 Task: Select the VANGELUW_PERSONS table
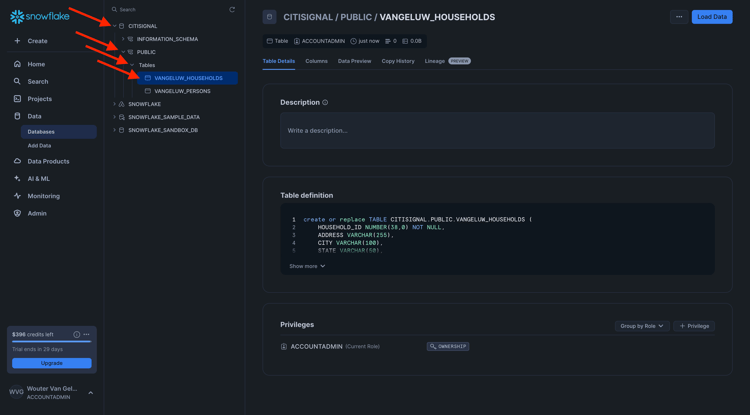click(182, 91)
